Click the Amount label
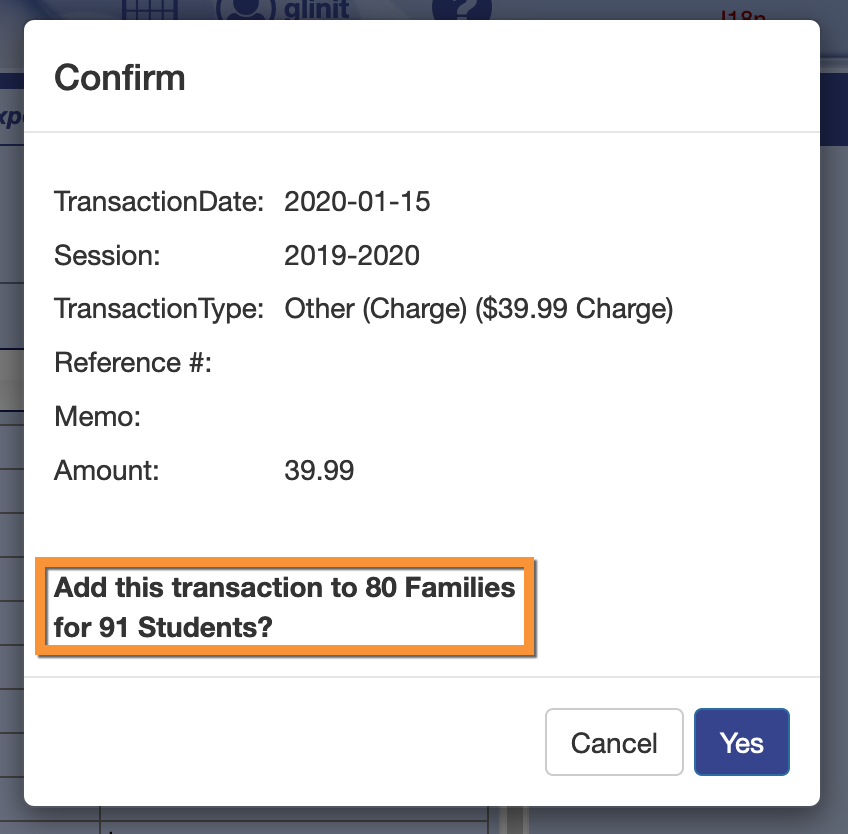Image resolution: width=848 pixels, height=834 pixels. click(x=107, y=470)
